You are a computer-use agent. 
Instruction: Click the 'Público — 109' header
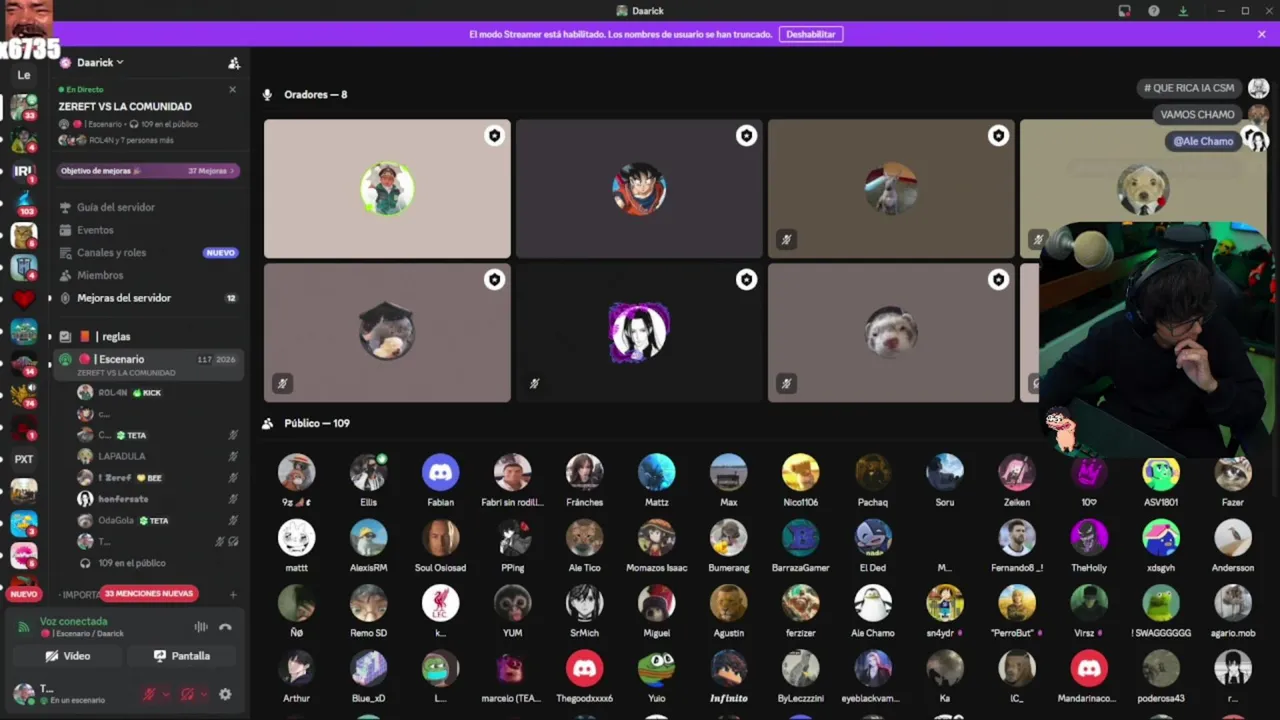point(316,423)
